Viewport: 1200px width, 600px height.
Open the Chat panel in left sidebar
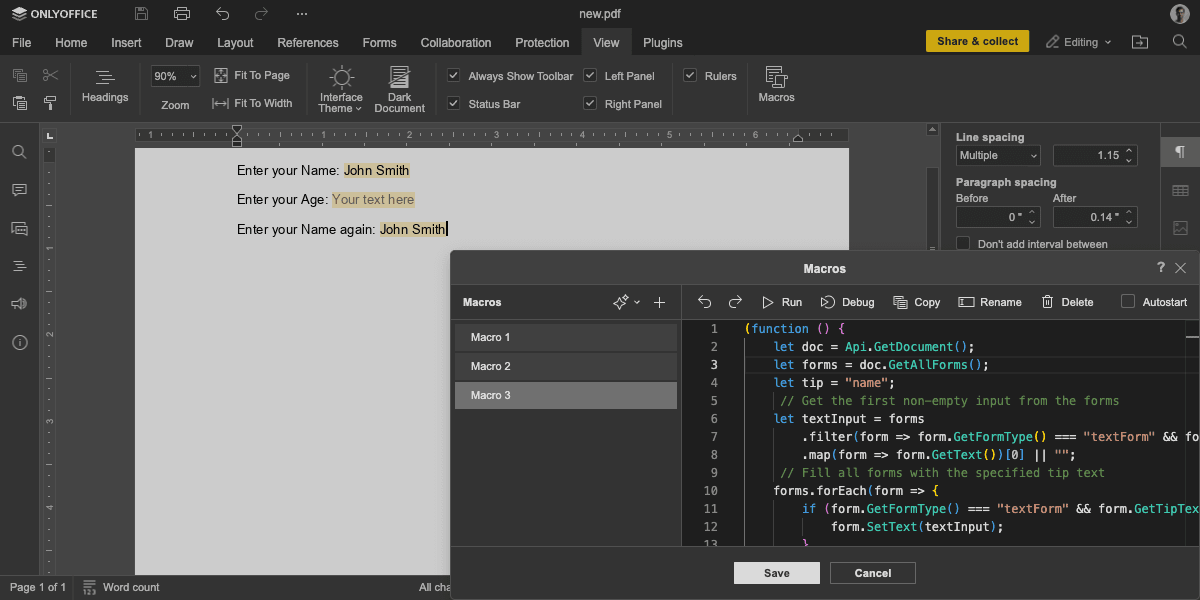coord(19,228)
